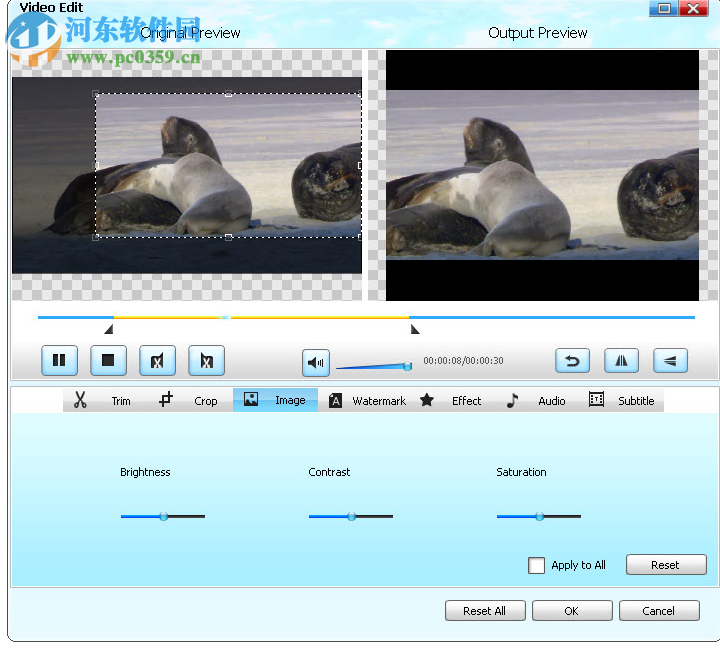720x648 pixels.
Task: Open the Trim tab
Action: (x=105, y=400)
